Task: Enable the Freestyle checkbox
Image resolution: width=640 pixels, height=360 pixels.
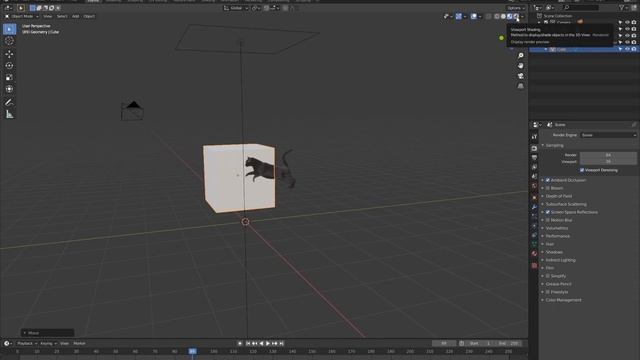Action: (548, 292)
